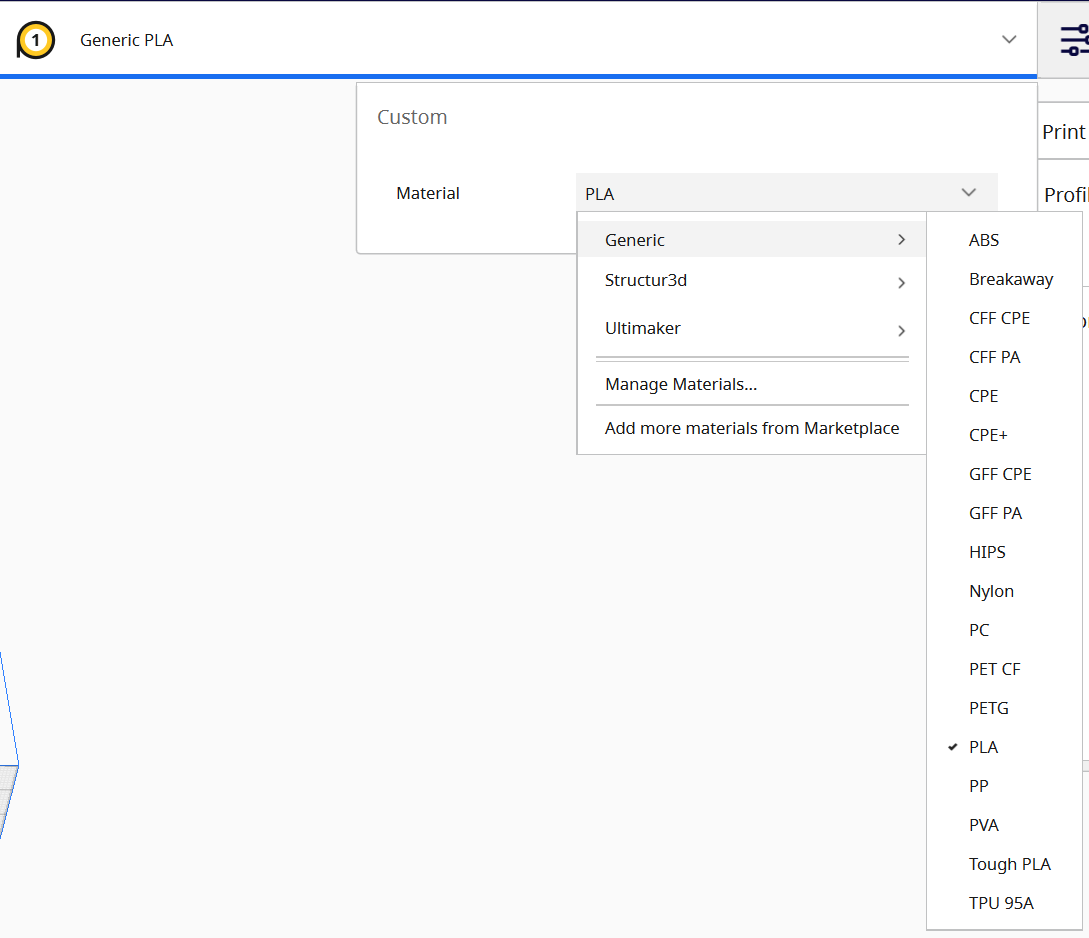Image resolution: width=1089 pixels, height=938 pixels.
Task: Open the PLA material dropdown
Action: pos(786,193)
